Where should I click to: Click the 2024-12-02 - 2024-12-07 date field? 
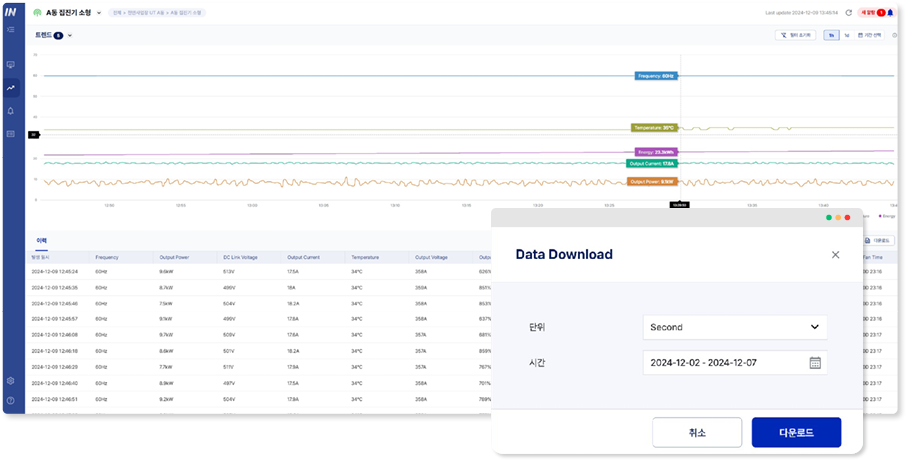pos(724,363)
